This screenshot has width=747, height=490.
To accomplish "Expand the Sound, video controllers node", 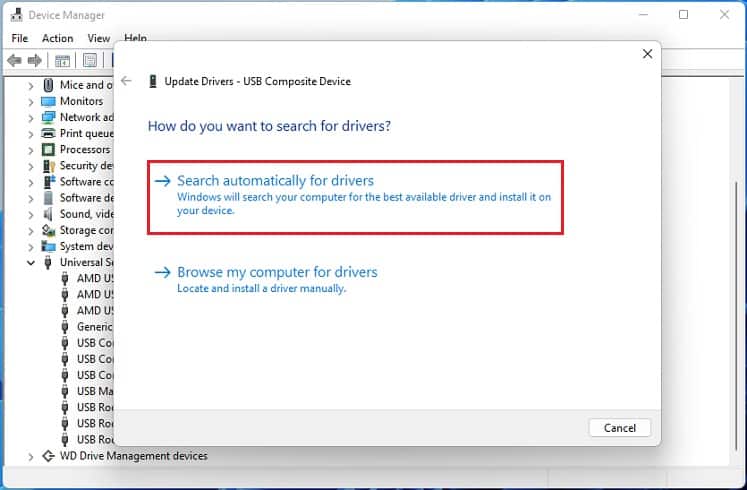I will [31, 215].
